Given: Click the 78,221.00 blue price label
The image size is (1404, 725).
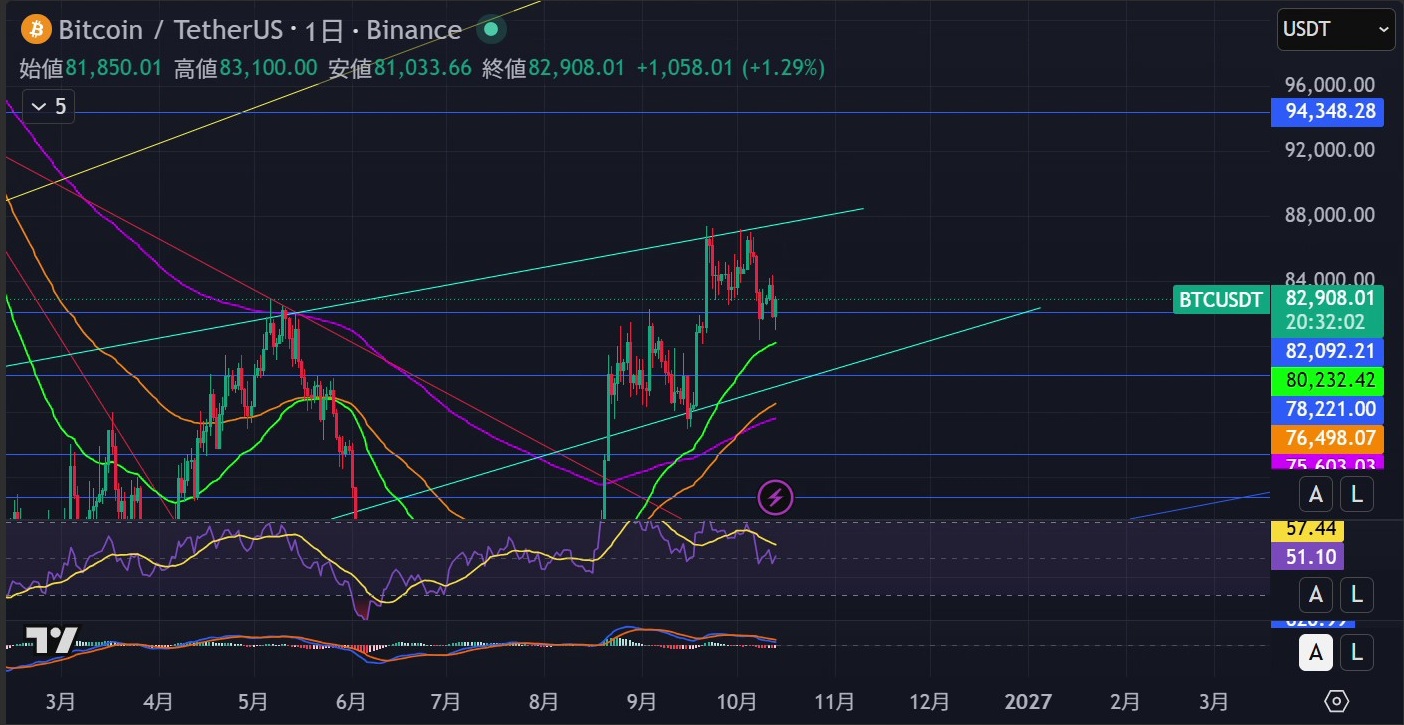Looking at the screenshot, I should [x=1327, y=409].
